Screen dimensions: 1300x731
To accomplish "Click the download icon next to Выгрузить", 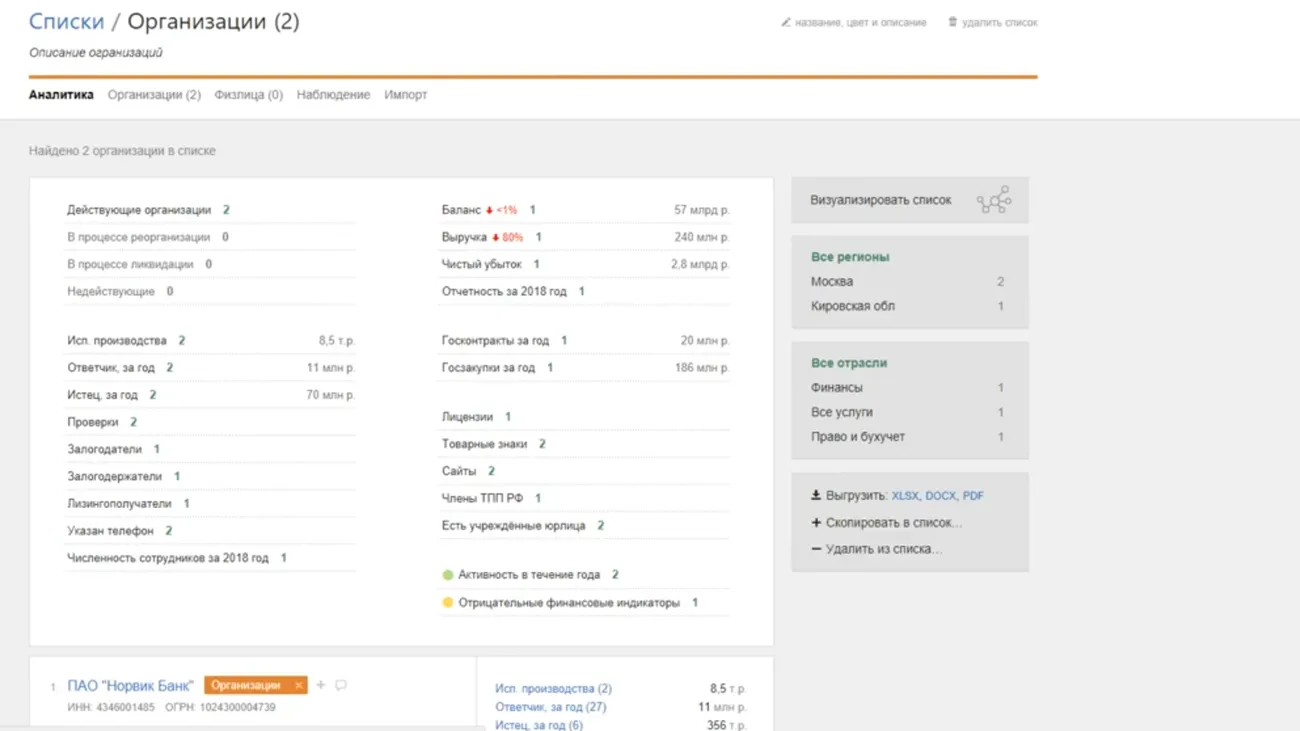I will tap(816, 495).
